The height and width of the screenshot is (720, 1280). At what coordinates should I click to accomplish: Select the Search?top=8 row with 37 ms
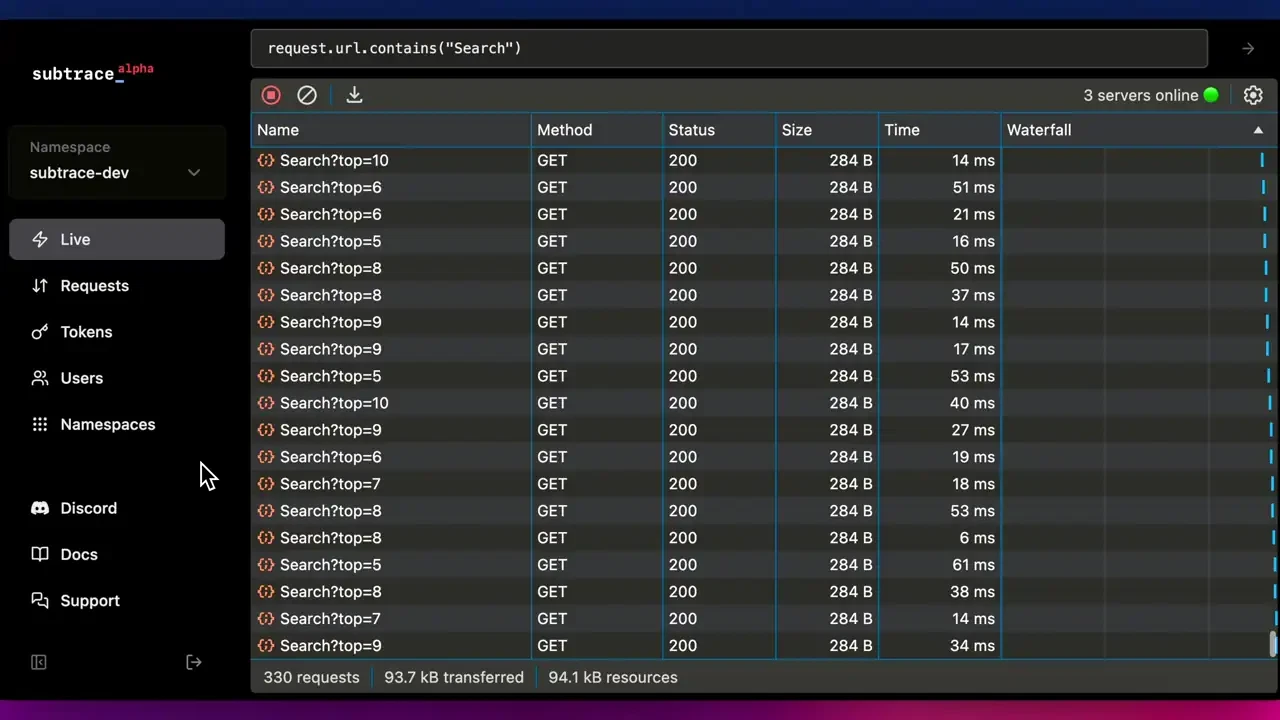pyautogui.click(x=764, y=295)
